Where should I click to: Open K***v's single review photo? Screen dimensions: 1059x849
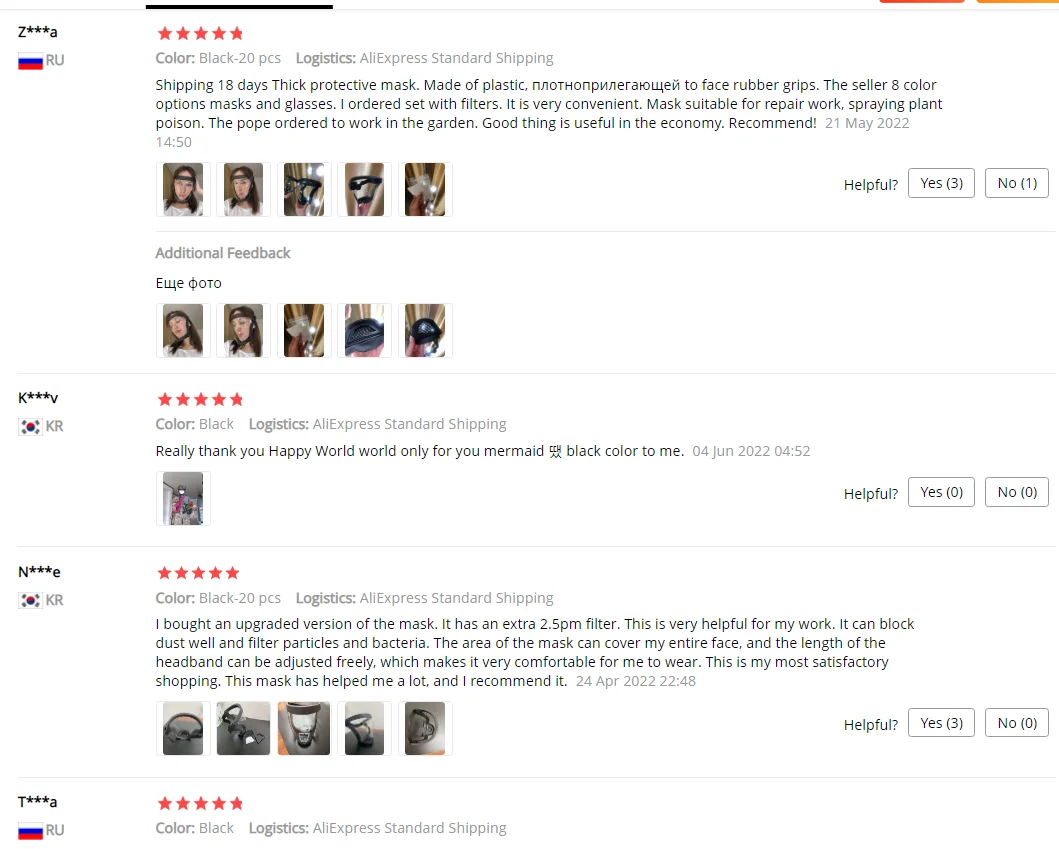pos(183,498)
